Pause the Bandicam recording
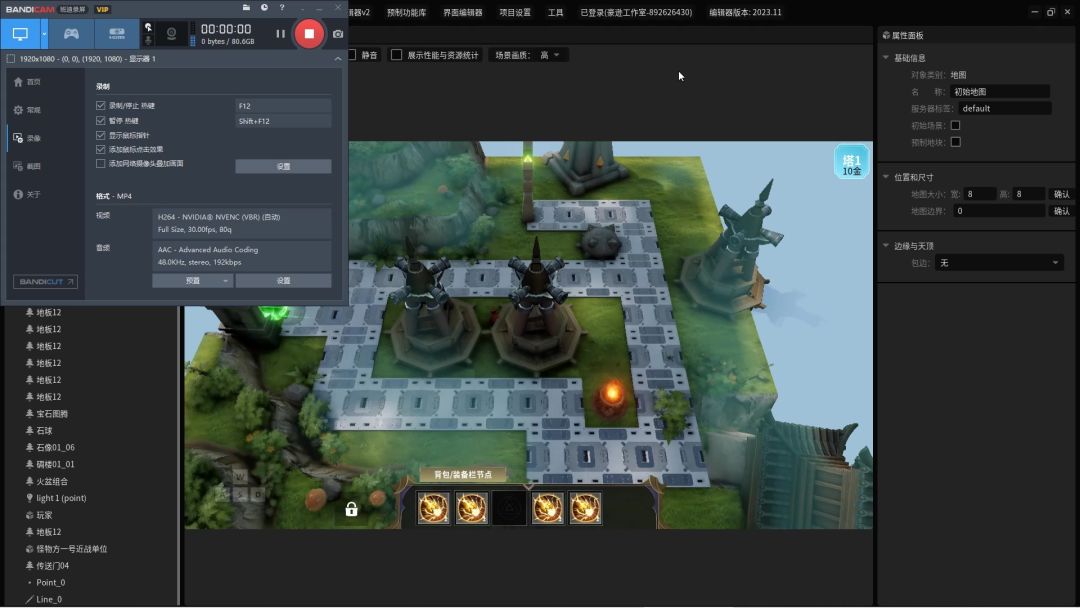 (x=280, y=34)
